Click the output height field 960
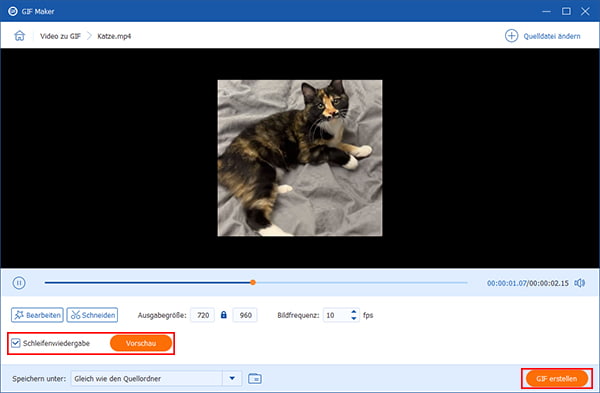Screen dimensions: 600x393 tap(245, 315)
